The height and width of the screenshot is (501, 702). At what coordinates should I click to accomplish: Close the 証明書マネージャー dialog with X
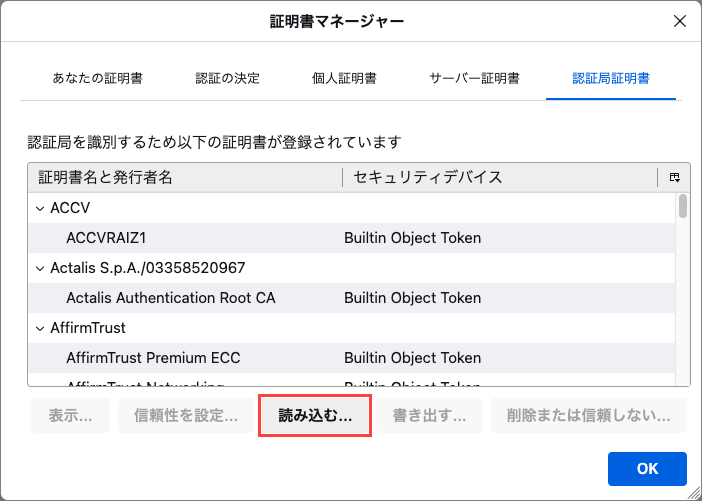pos(680,21)
